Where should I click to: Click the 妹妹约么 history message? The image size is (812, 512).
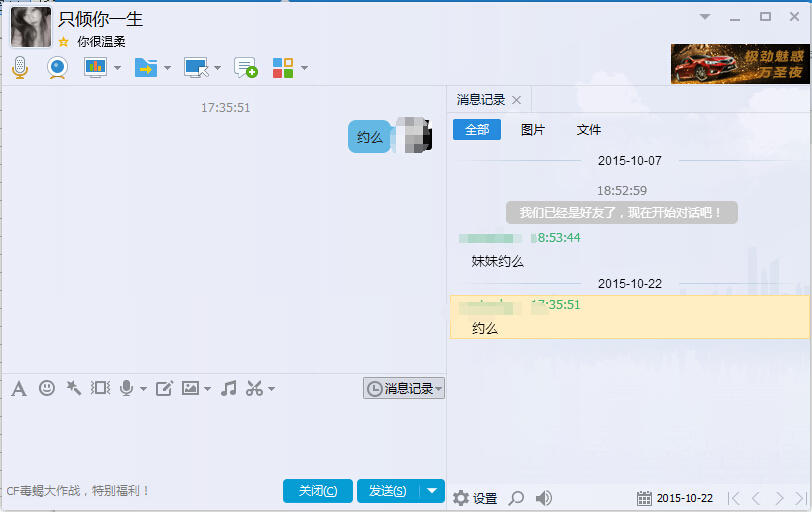coord(498,261)
